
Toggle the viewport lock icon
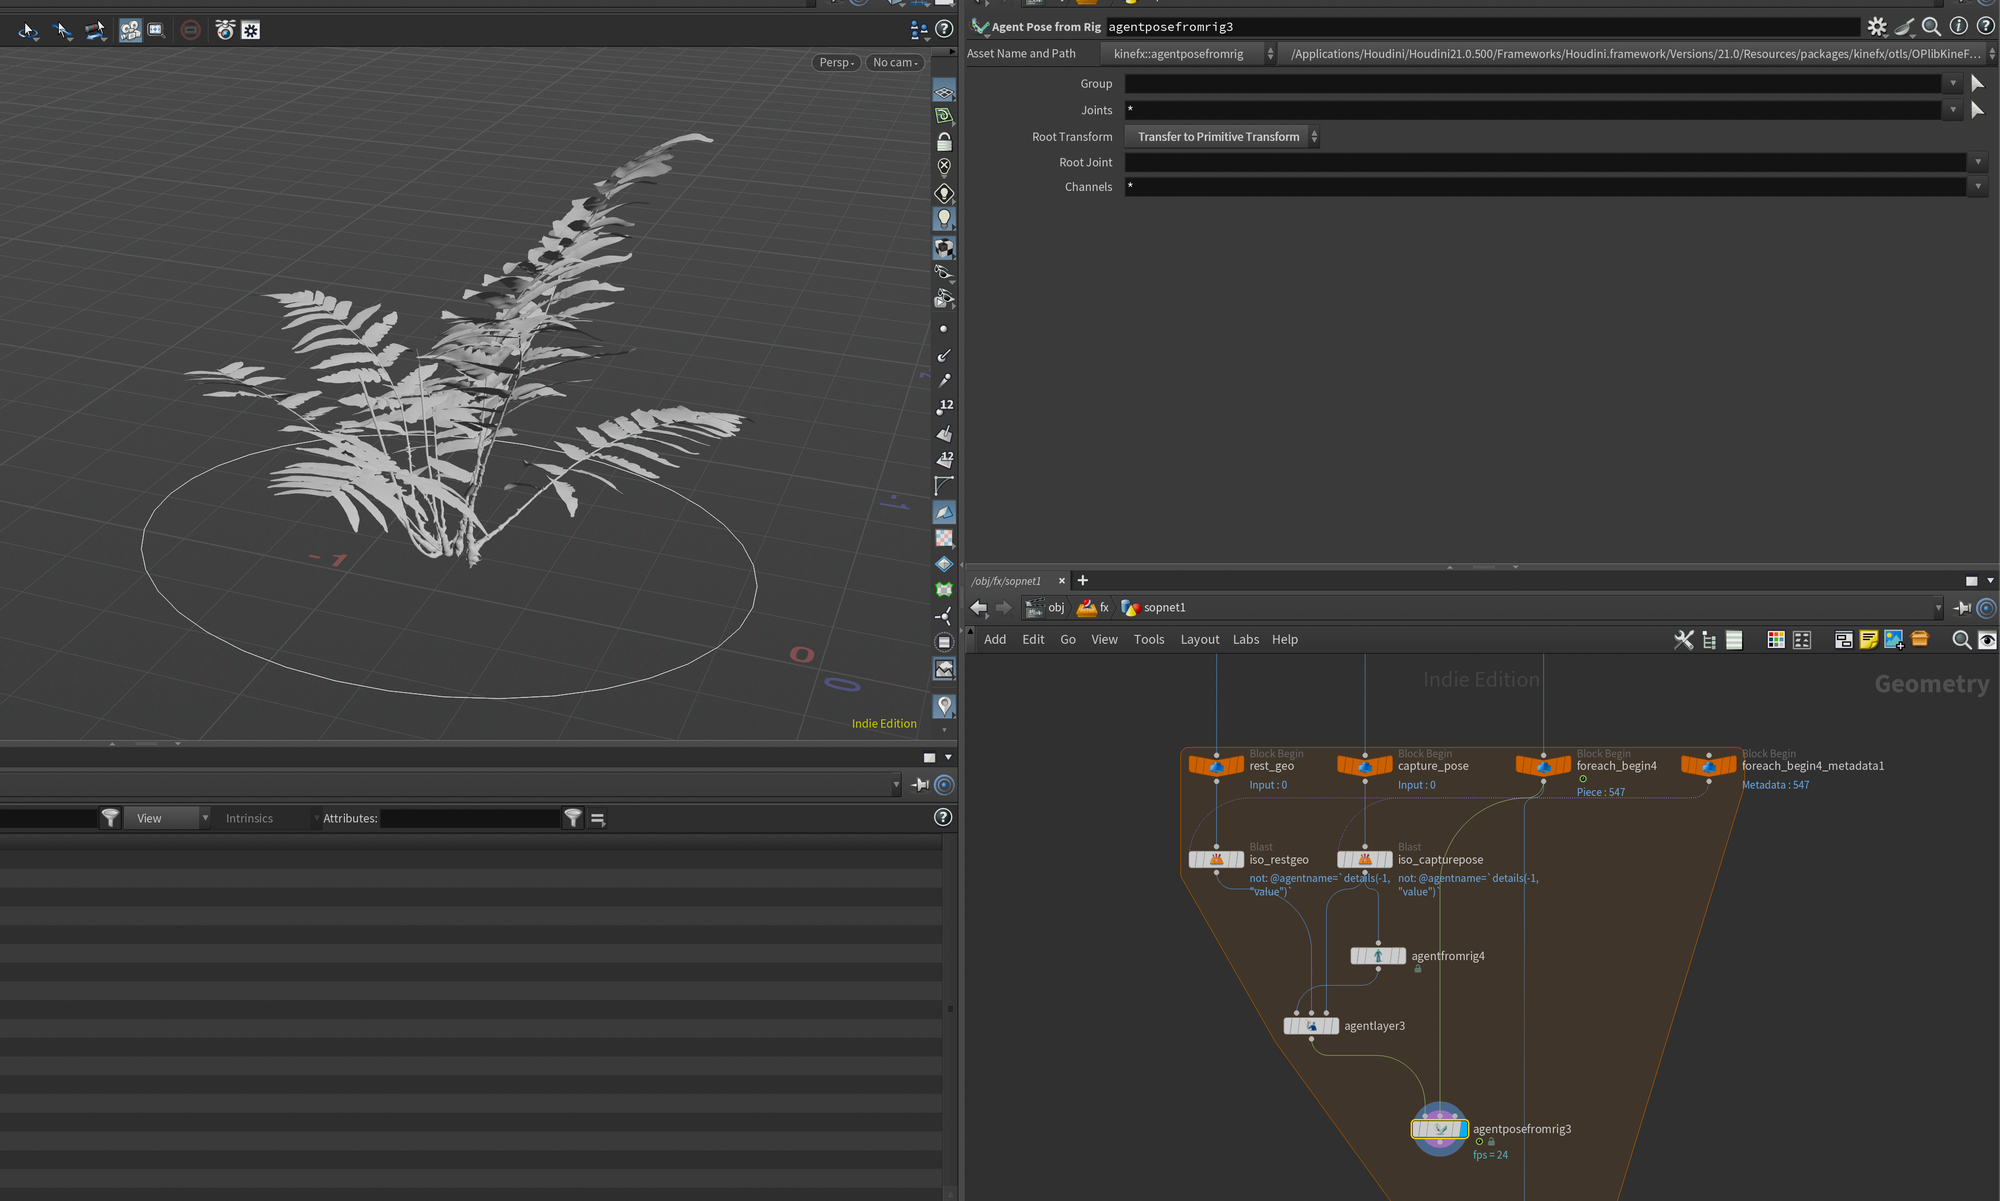point(944,142)
